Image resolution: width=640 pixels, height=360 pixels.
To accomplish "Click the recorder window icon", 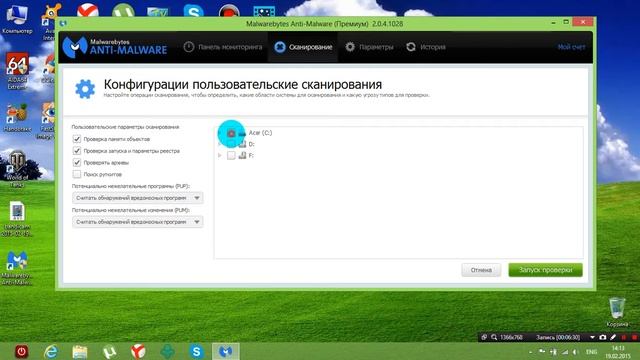I will [484, 337].
